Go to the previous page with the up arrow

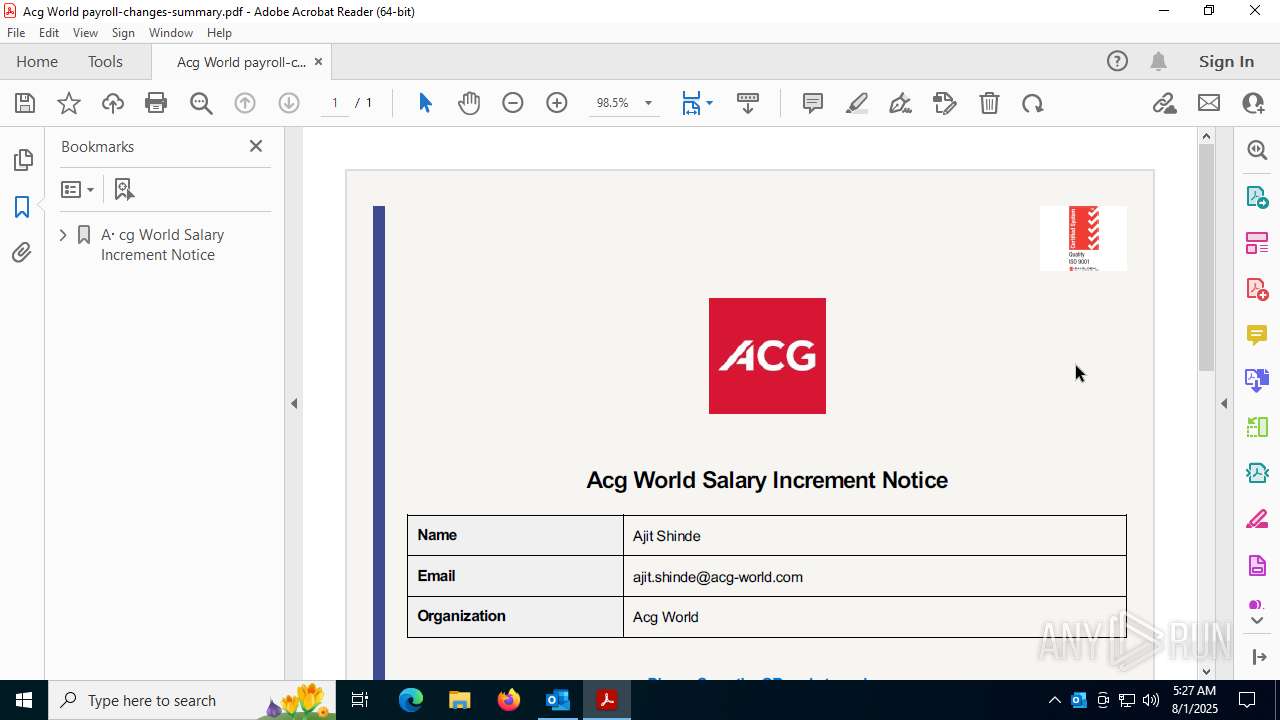245,103
